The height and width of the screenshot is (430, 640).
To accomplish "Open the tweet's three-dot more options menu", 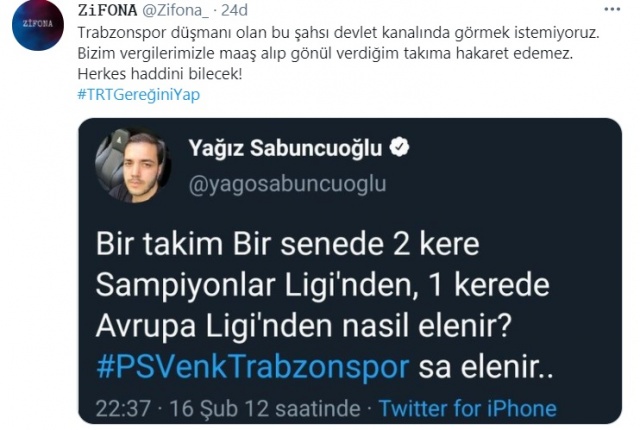I will (x=611, y=9).
